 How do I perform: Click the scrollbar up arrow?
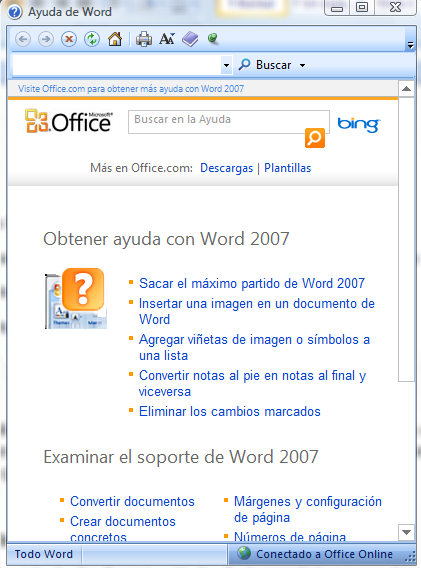[407, 89]
